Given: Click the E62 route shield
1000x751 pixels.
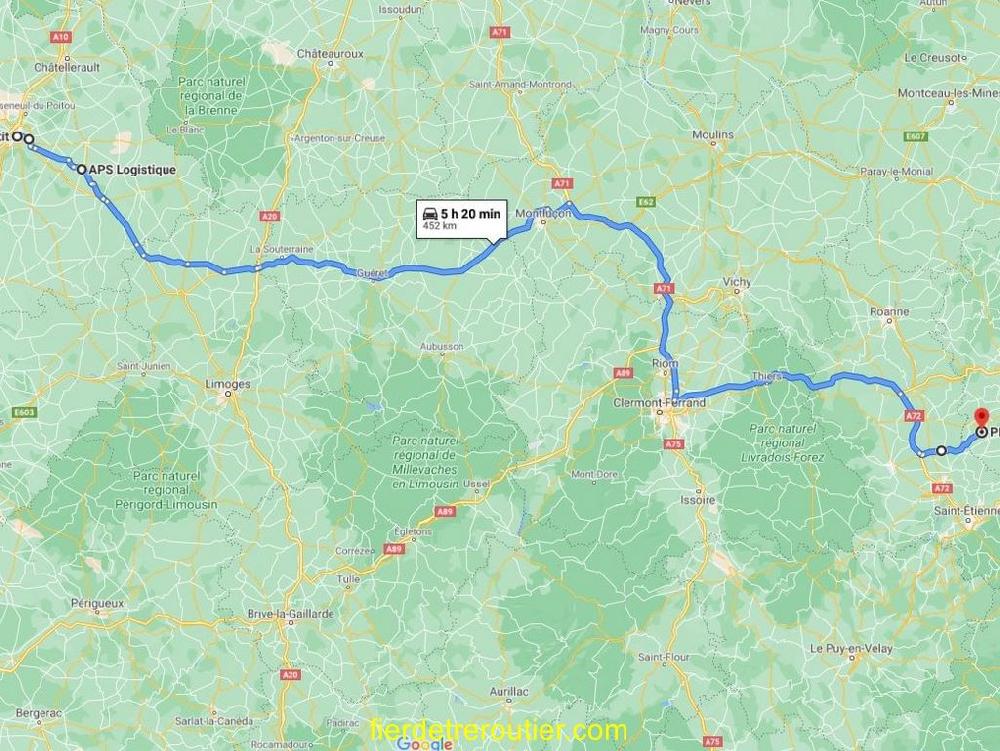Looking at the screenshot, I should point(646,202).
